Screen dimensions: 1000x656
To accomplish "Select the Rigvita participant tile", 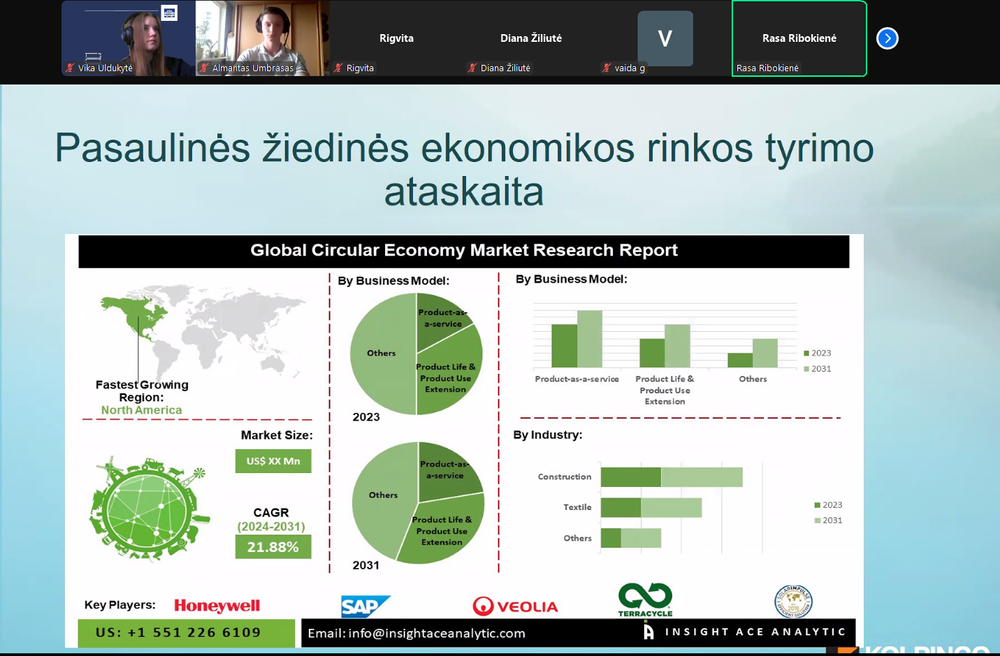I will [x=397, y=38].
